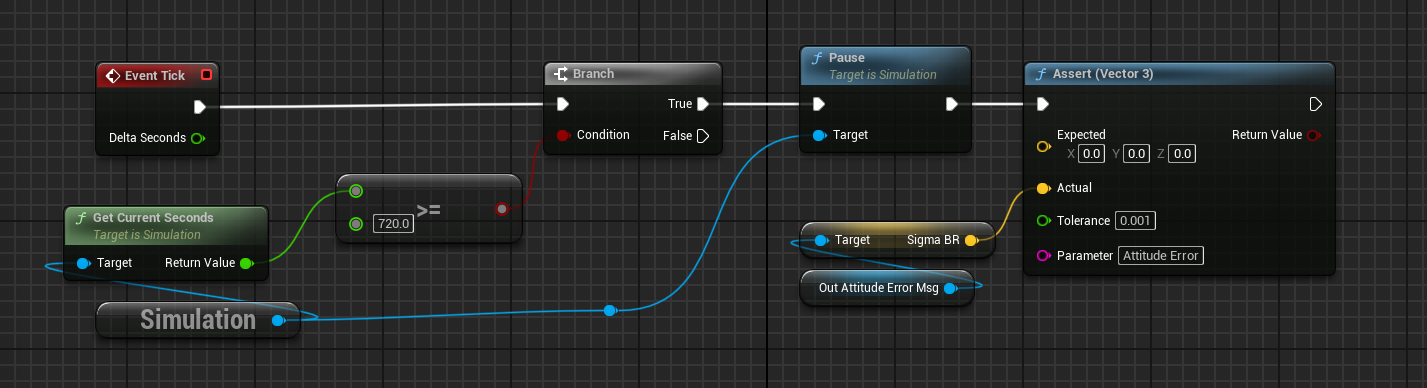The height and width of the screenshot is (388, 1427).
Task: Click Get Current Seconds Return Value pin
Action: point(246,264)
